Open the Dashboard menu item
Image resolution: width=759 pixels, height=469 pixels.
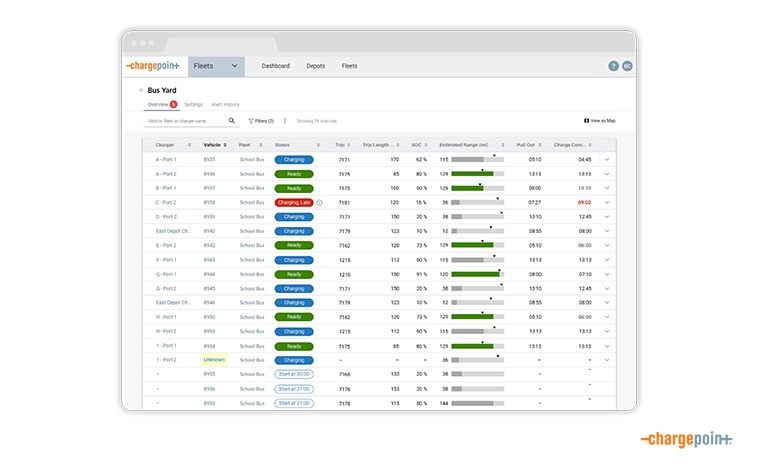click(x=275, y=66)
